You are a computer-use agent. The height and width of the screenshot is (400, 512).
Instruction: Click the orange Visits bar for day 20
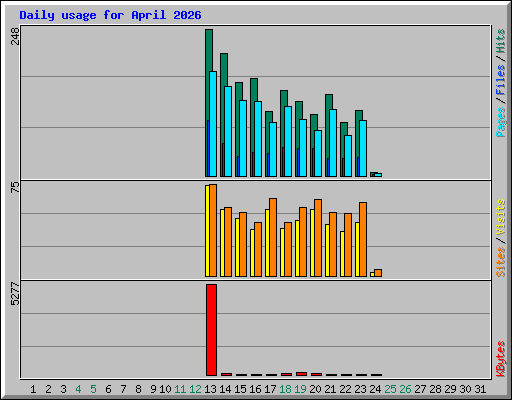(x=318, y=238)
